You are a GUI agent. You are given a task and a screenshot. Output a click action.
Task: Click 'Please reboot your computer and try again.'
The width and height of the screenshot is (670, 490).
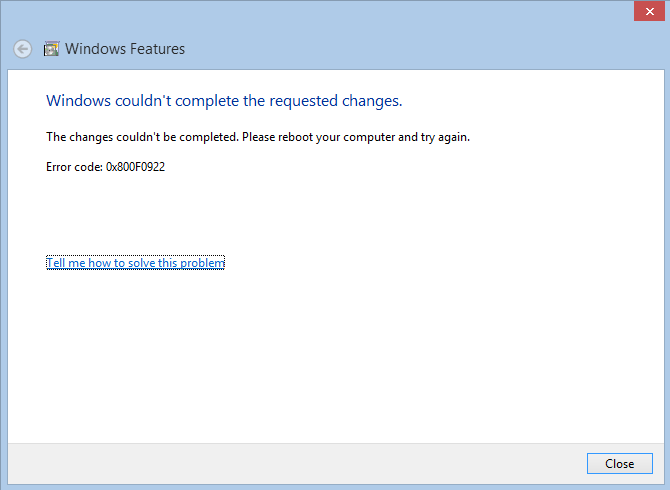(356, 137)
